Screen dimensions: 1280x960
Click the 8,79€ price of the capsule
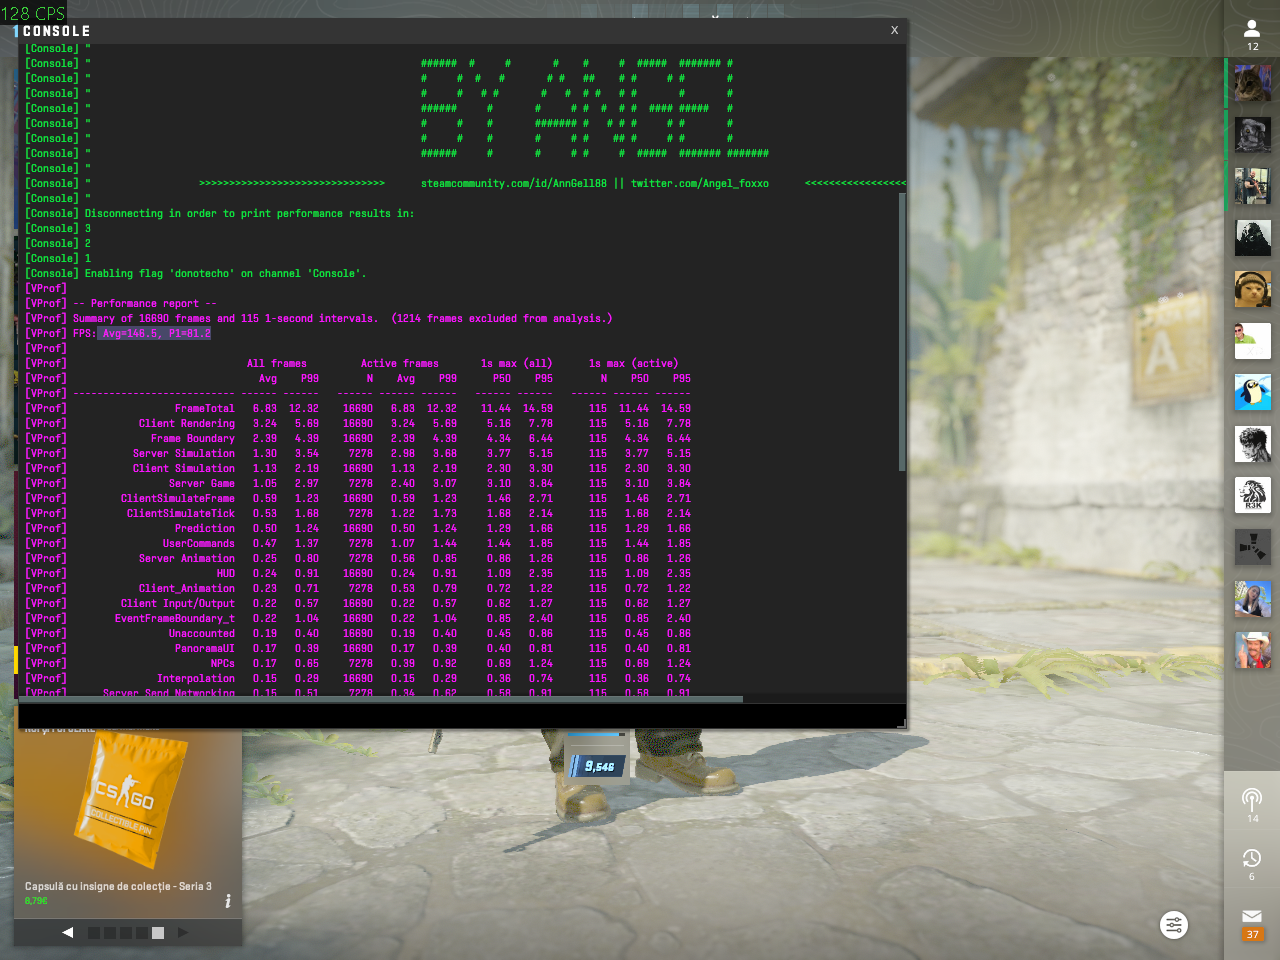point(35,900)
